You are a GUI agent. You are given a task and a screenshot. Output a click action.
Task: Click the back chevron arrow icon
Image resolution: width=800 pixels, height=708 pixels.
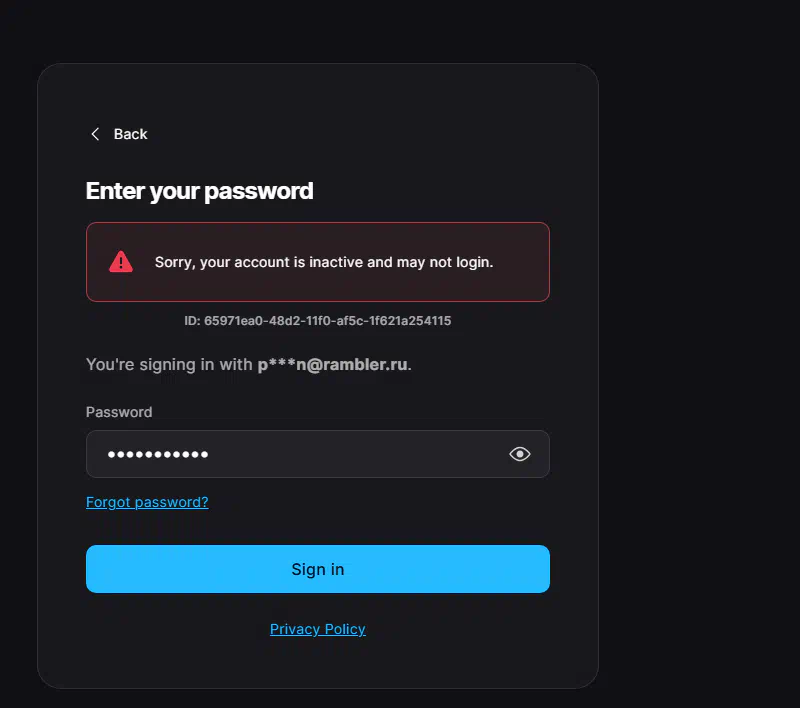[x=95, y=134]
